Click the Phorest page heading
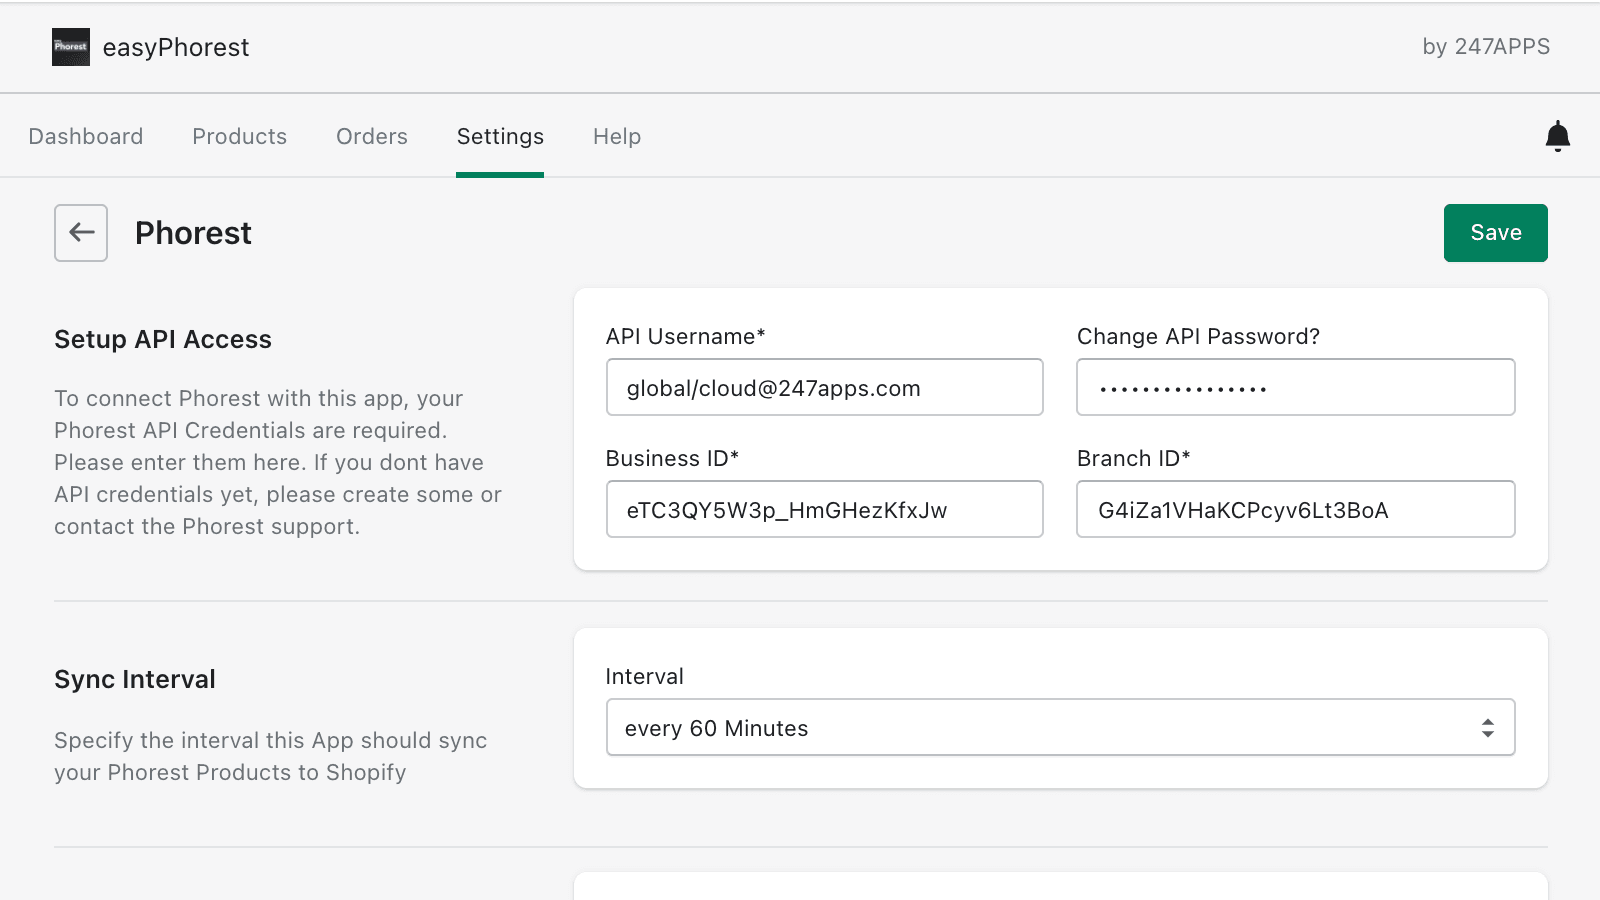The image size is (1600, 900). tap(193, 233)
